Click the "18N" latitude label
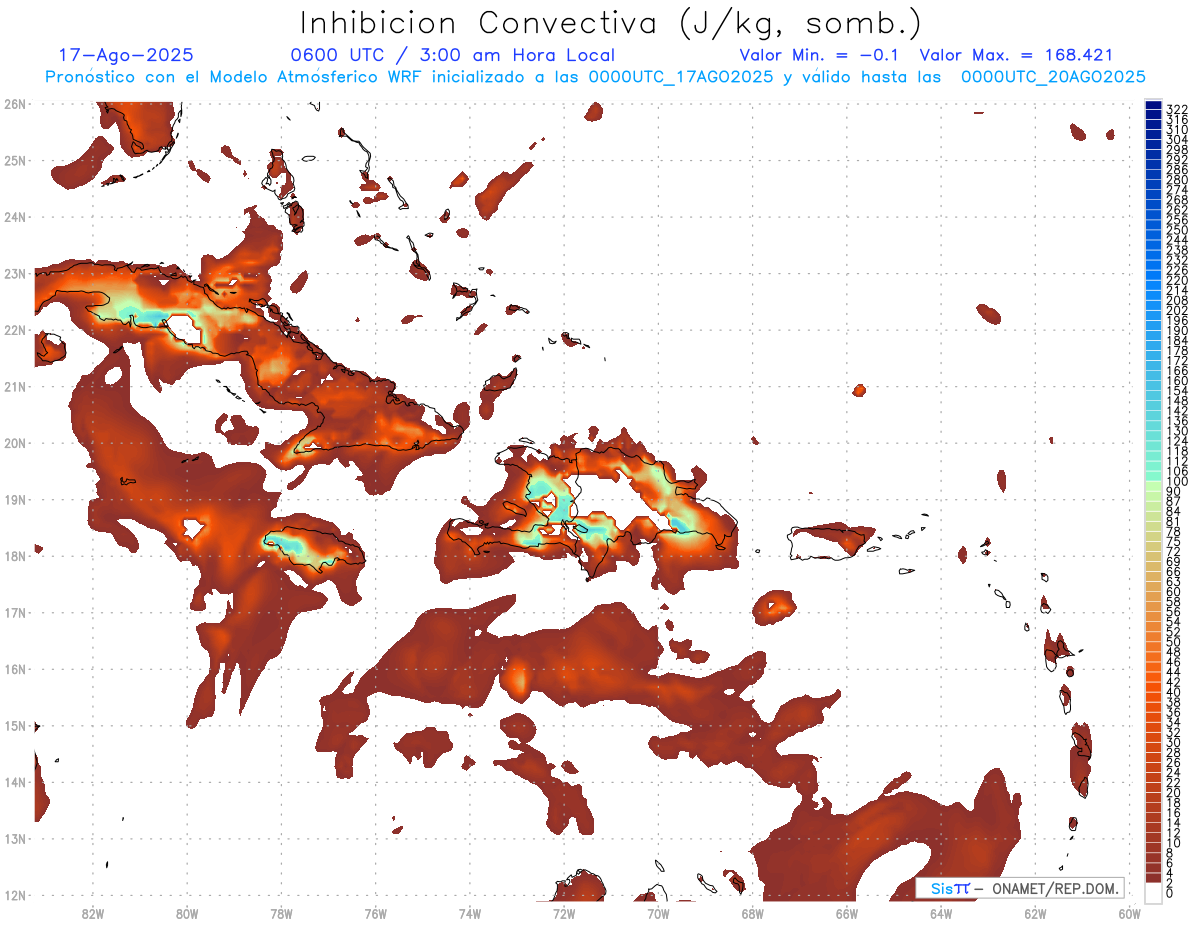Screen dimensions: 1200x927 (x=15, y=556)
